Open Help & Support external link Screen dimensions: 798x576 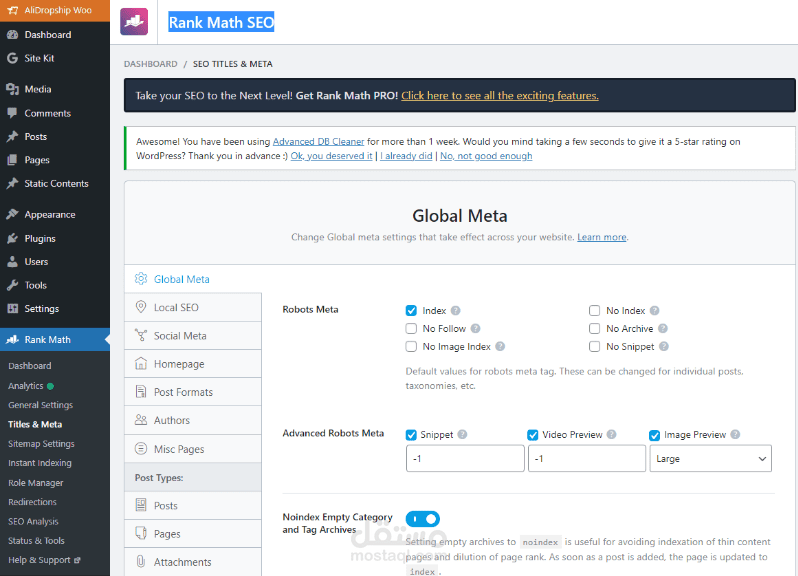(x=44, y=560)
